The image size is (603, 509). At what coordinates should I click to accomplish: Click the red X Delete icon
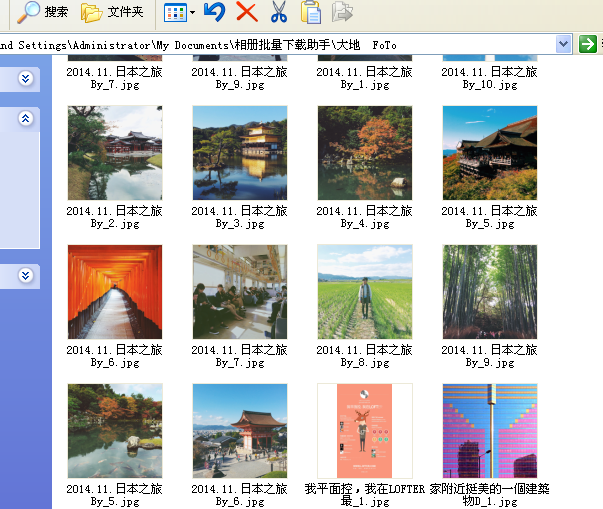(x=246, y=12)
